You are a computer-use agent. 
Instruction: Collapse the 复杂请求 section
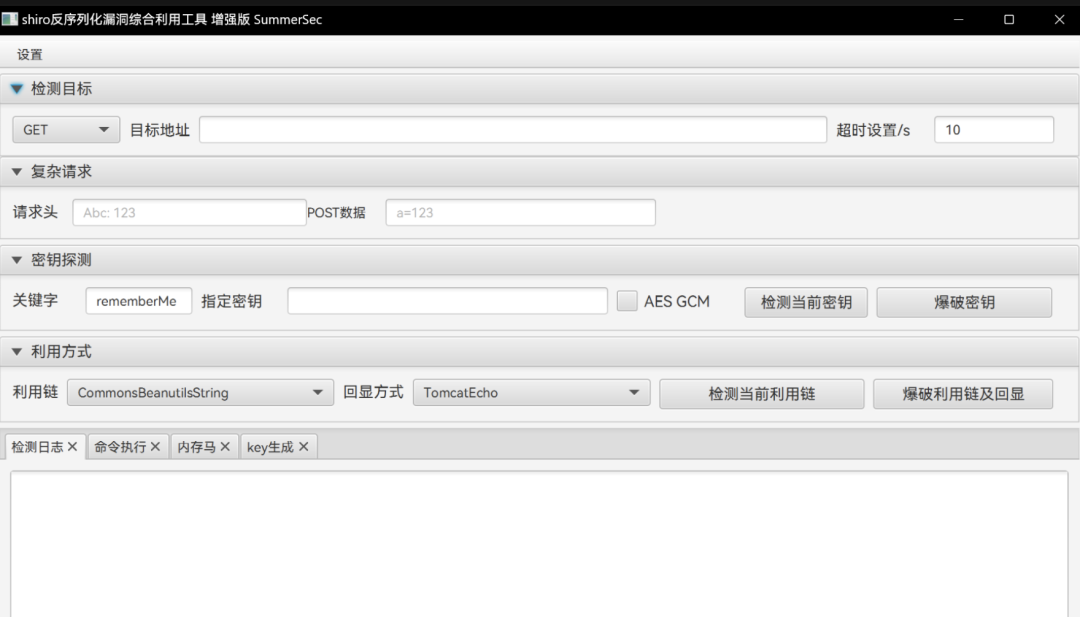(x=17, y=171)
